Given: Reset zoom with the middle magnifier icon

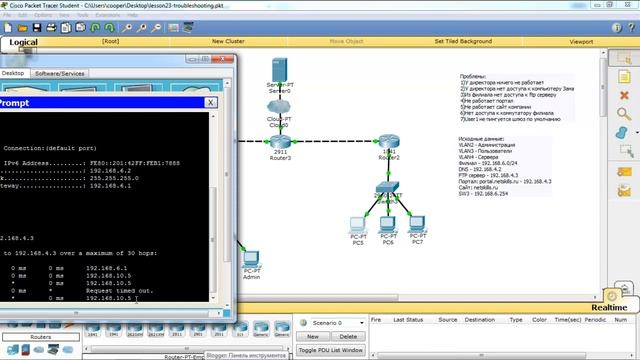Looking at the screenshot, I should pyautogui.click(x=142, y=28).
